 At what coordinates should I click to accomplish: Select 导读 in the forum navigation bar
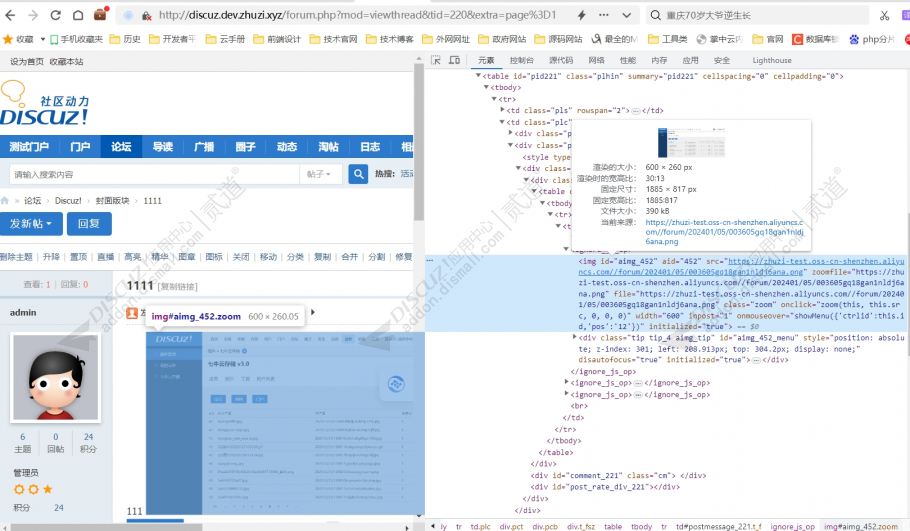coord(162,146)
